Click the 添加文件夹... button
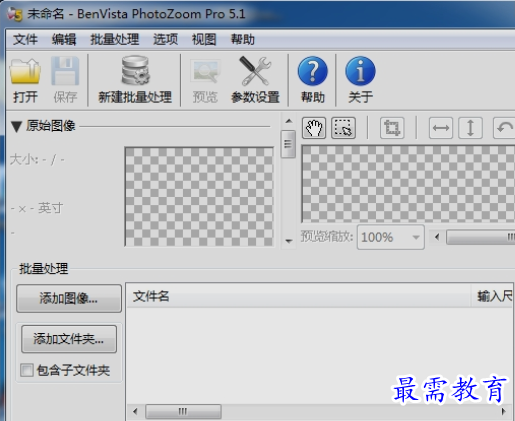Viewport: 515px width, 421px height. click(x=69, y=339)
